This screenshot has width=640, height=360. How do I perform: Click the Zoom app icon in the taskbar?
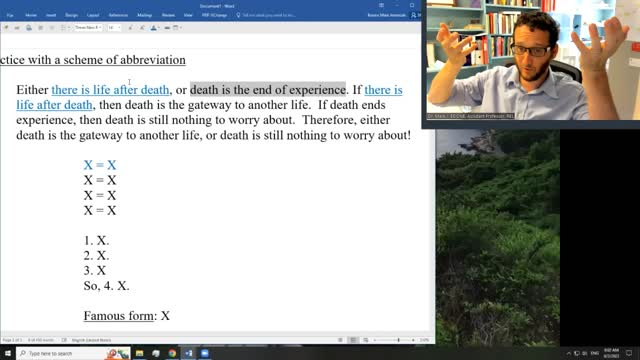click(205, 353)
